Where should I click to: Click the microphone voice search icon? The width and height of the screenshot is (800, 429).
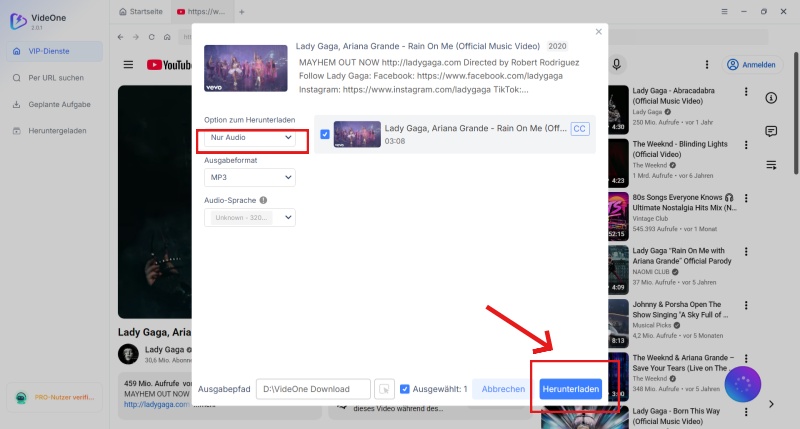(x=616, y=64)
